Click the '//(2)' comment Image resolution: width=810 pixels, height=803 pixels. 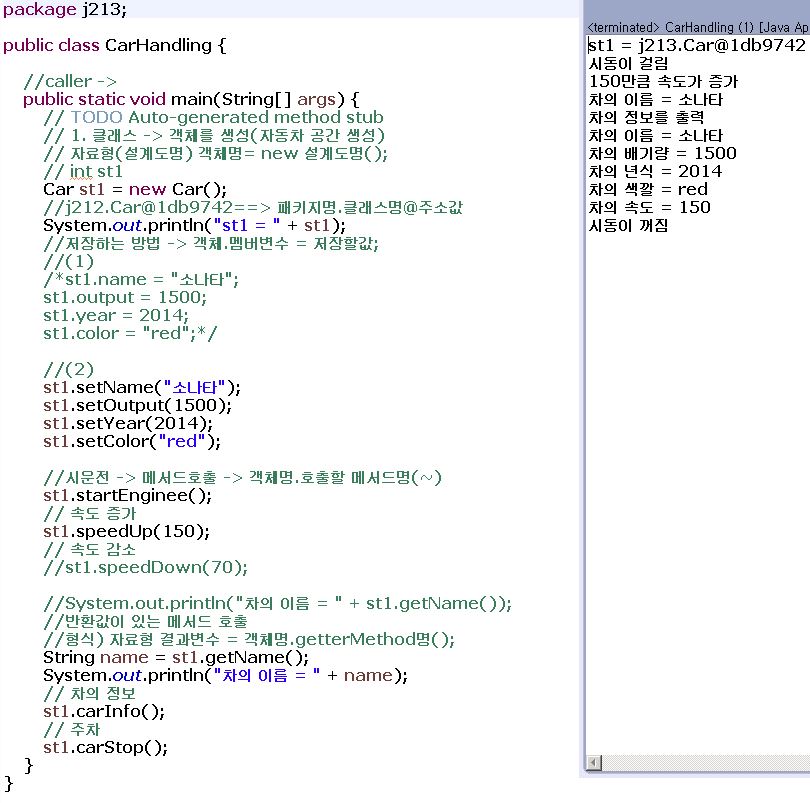[69, 369]
